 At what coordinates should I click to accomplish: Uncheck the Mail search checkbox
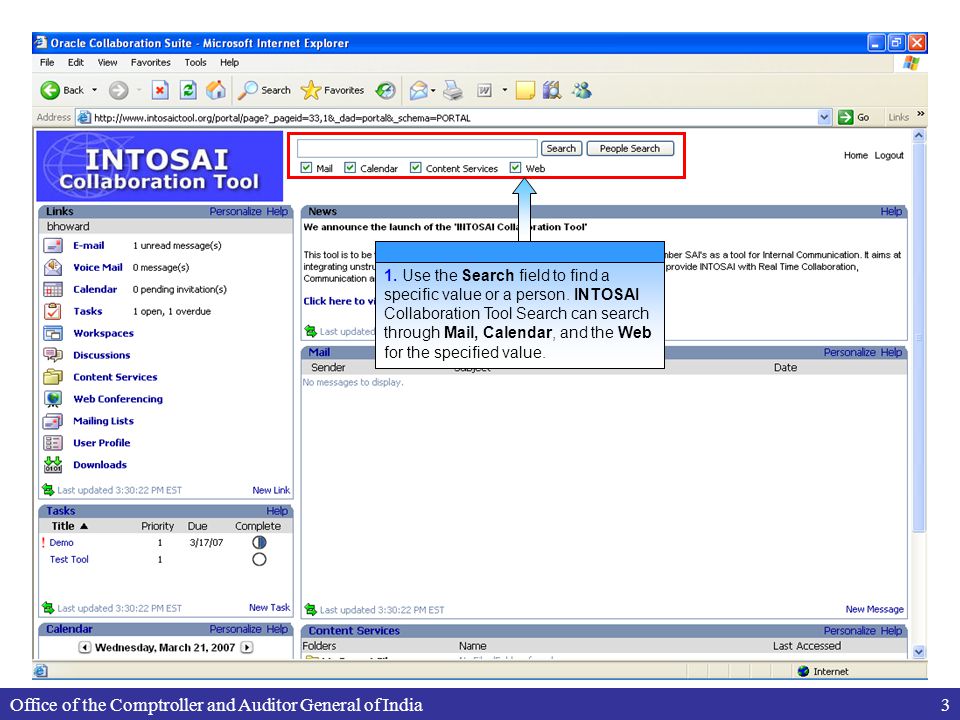click(x=306, y=168)
